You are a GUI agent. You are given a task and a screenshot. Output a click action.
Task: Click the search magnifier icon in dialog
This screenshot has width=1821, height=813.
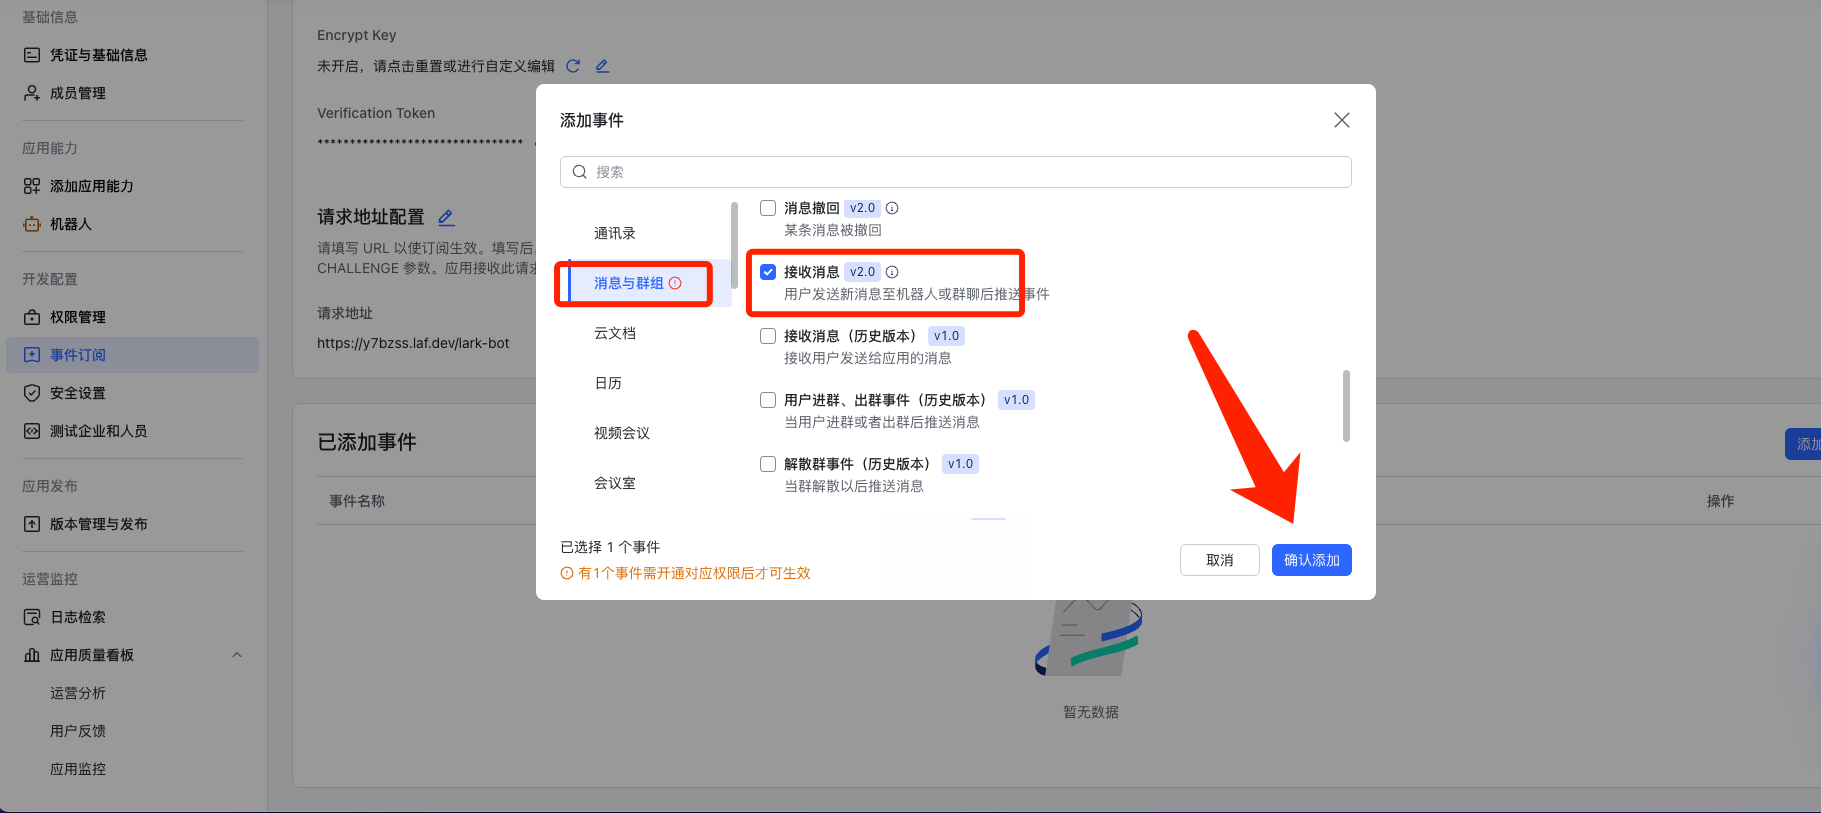pyautogui.click(x=580, y=172)
